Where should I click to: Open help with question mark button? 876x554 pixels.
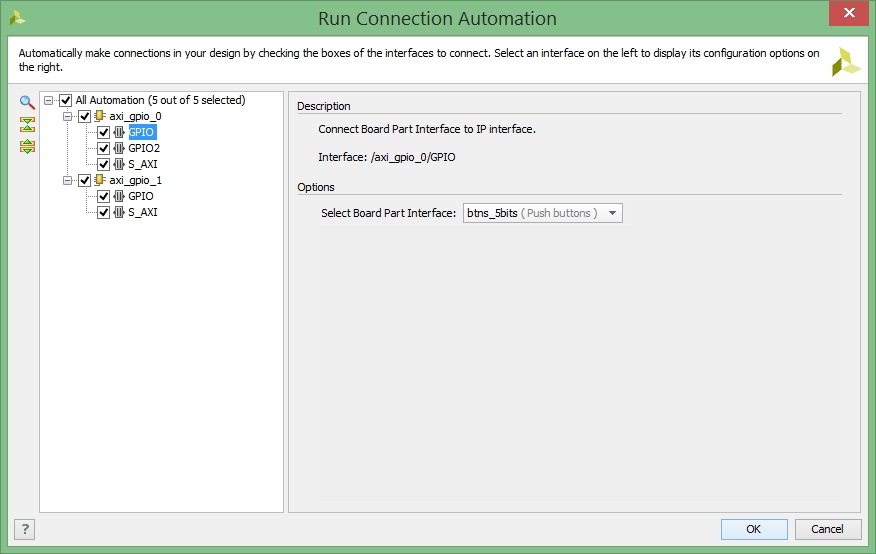[25, 529]
